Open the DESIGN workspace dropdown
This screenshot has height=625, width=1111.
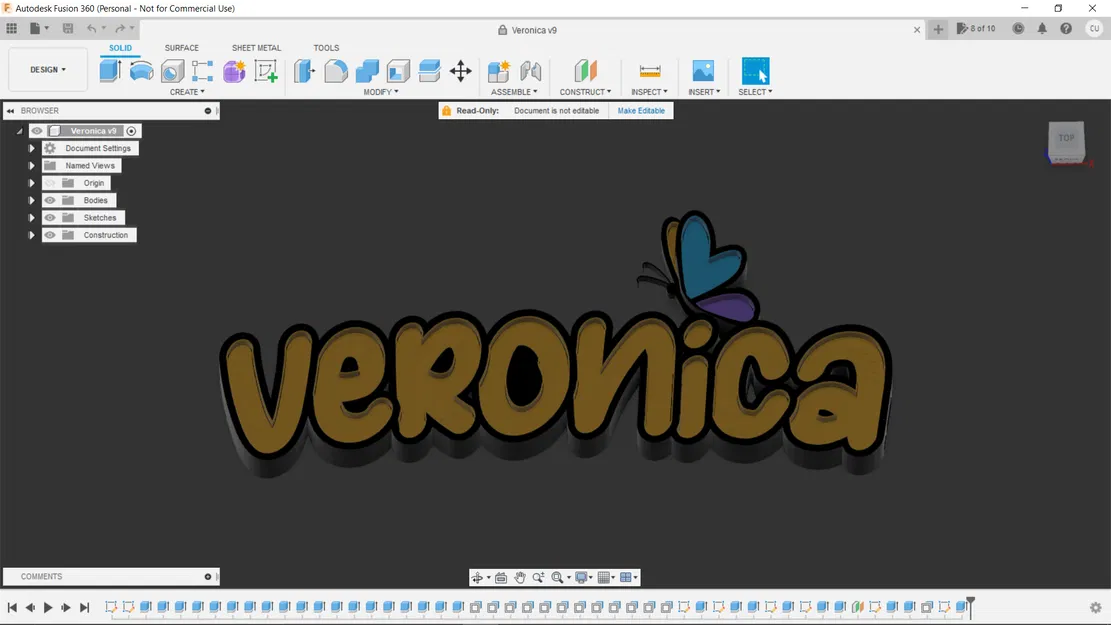click(x=48, y=70)
